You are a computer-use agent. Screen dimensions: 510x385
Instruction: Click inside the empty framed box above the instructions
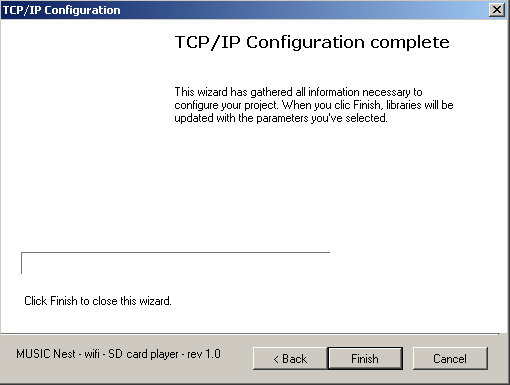click(176, 263)
